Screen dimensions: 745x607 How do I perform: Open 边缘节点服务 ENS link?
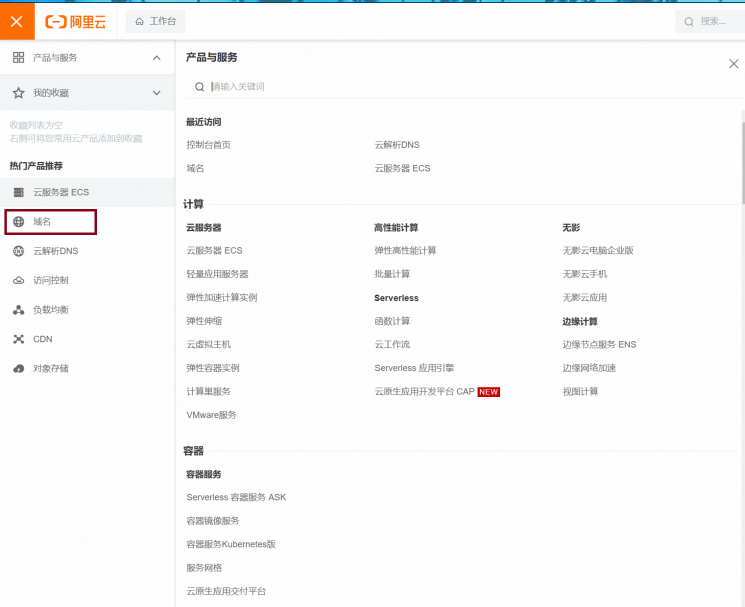[x=600, y=344]
